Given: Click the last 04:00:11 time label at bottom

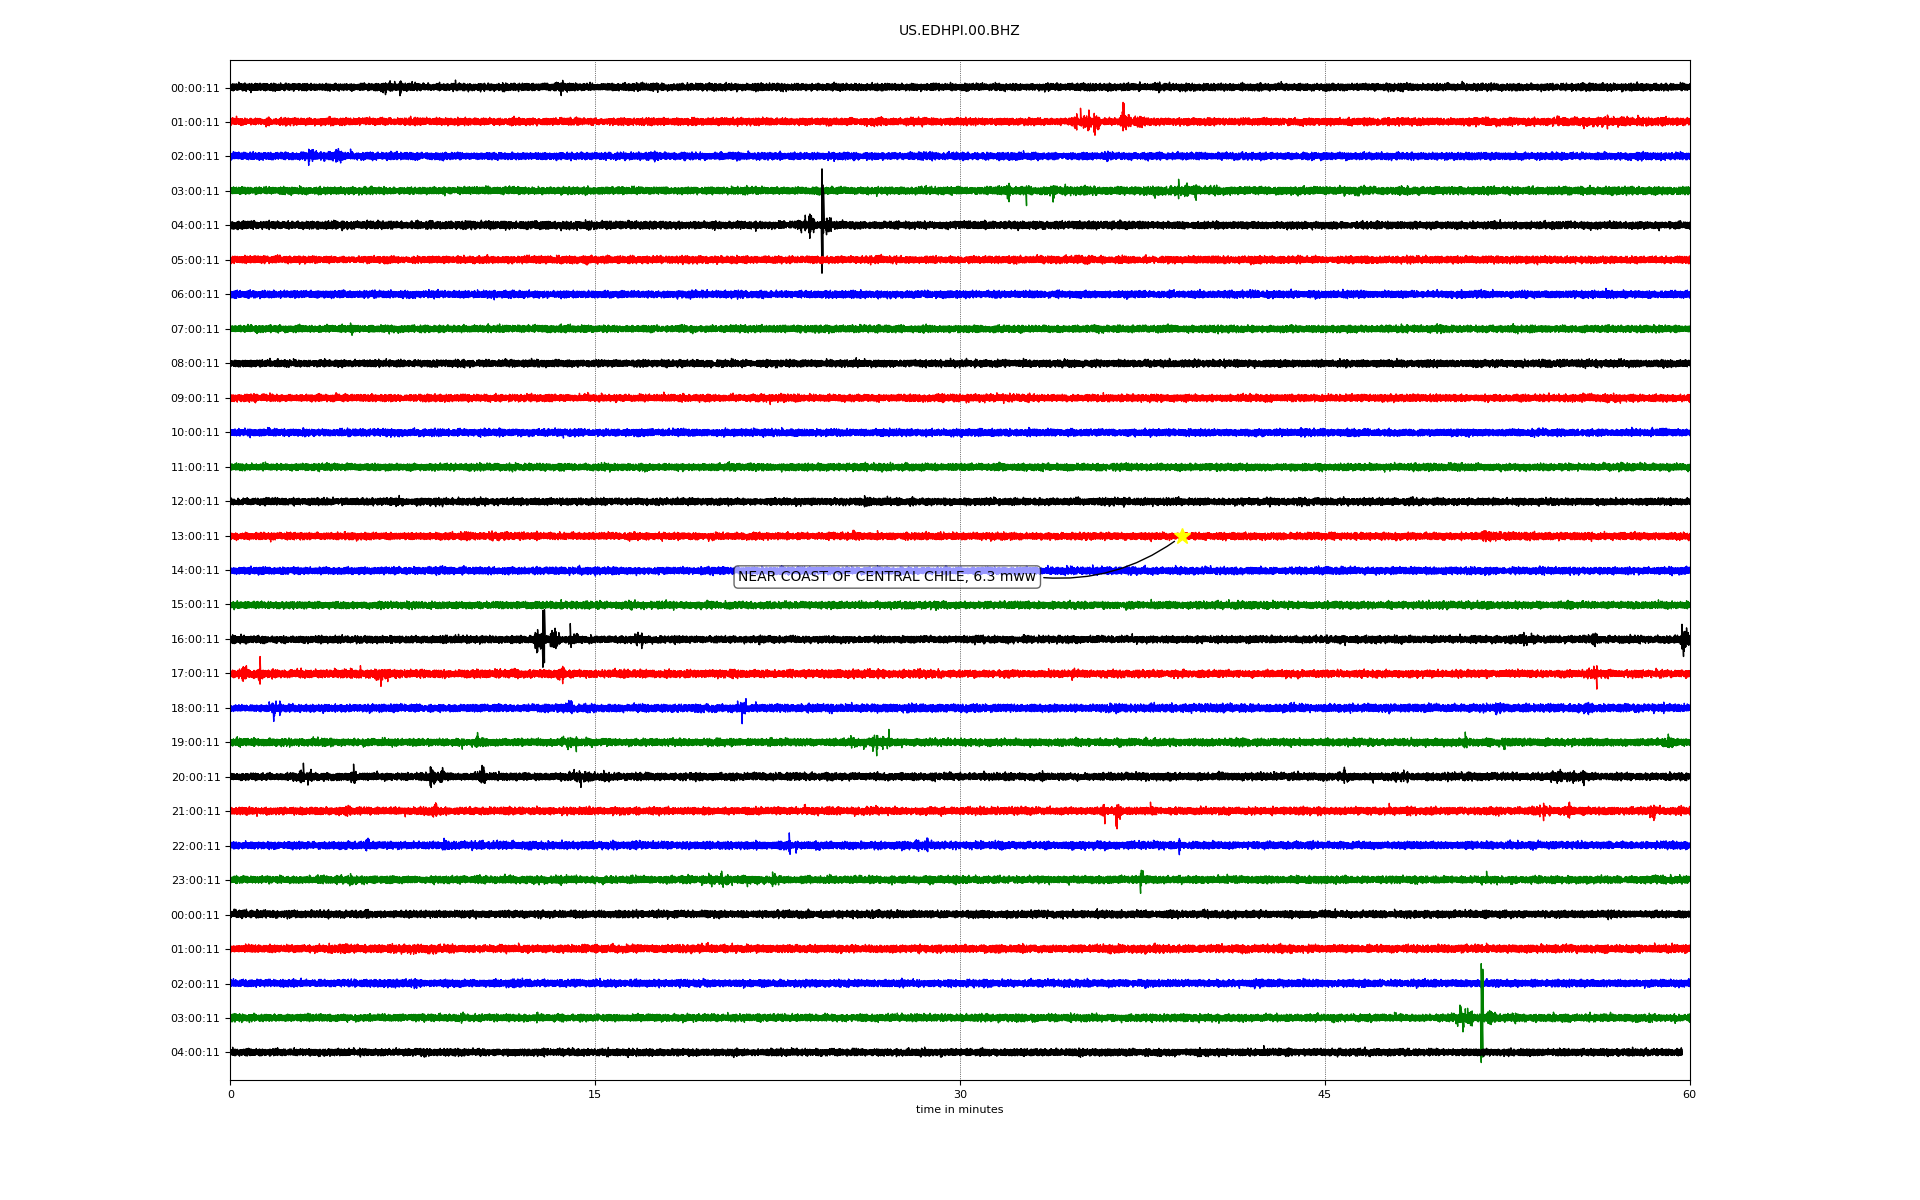Looking at the screenshot, I should (195, 1053).
